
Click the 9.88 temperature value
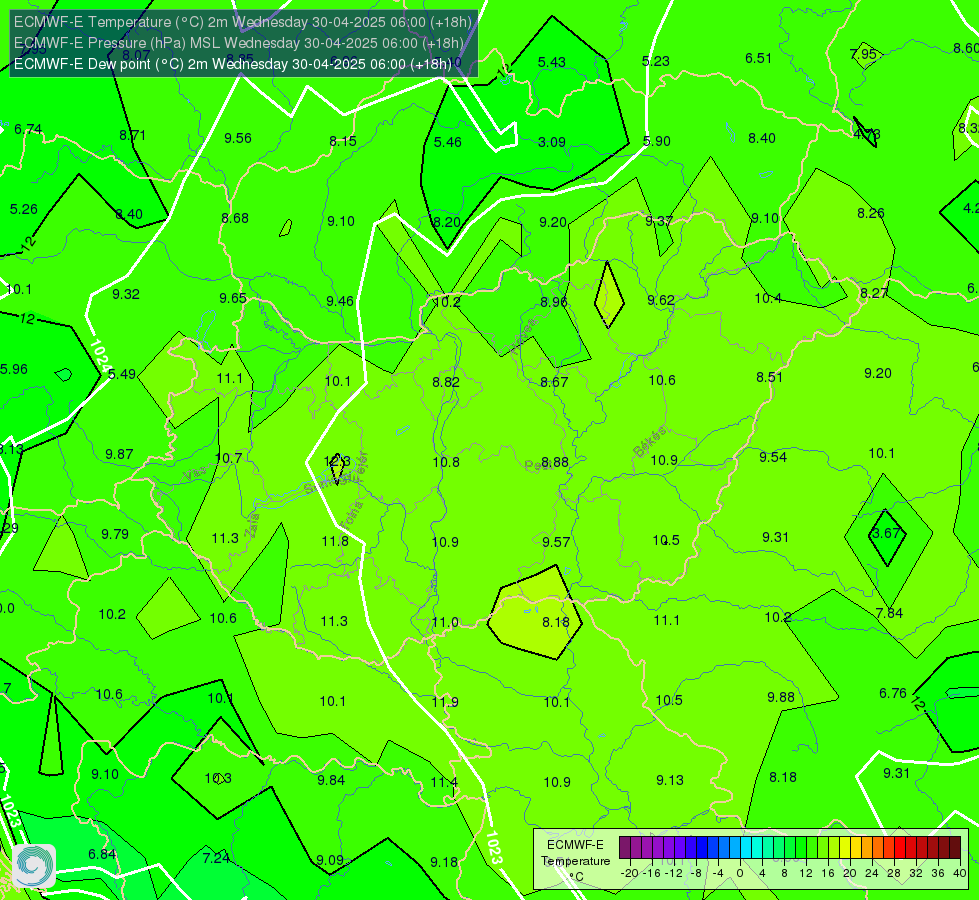pos(781,697)
